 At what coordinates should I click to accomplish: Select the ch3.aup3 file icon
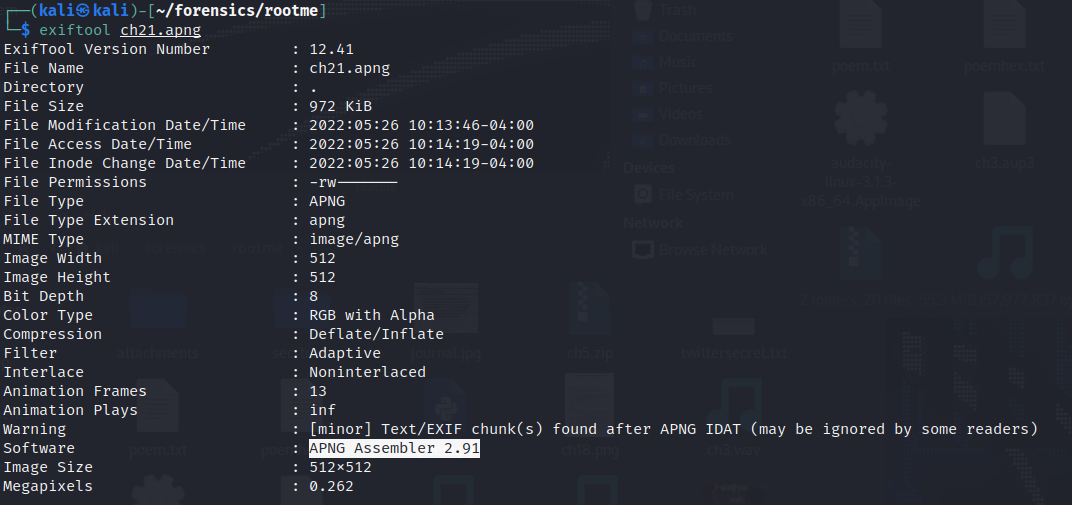1004,120
